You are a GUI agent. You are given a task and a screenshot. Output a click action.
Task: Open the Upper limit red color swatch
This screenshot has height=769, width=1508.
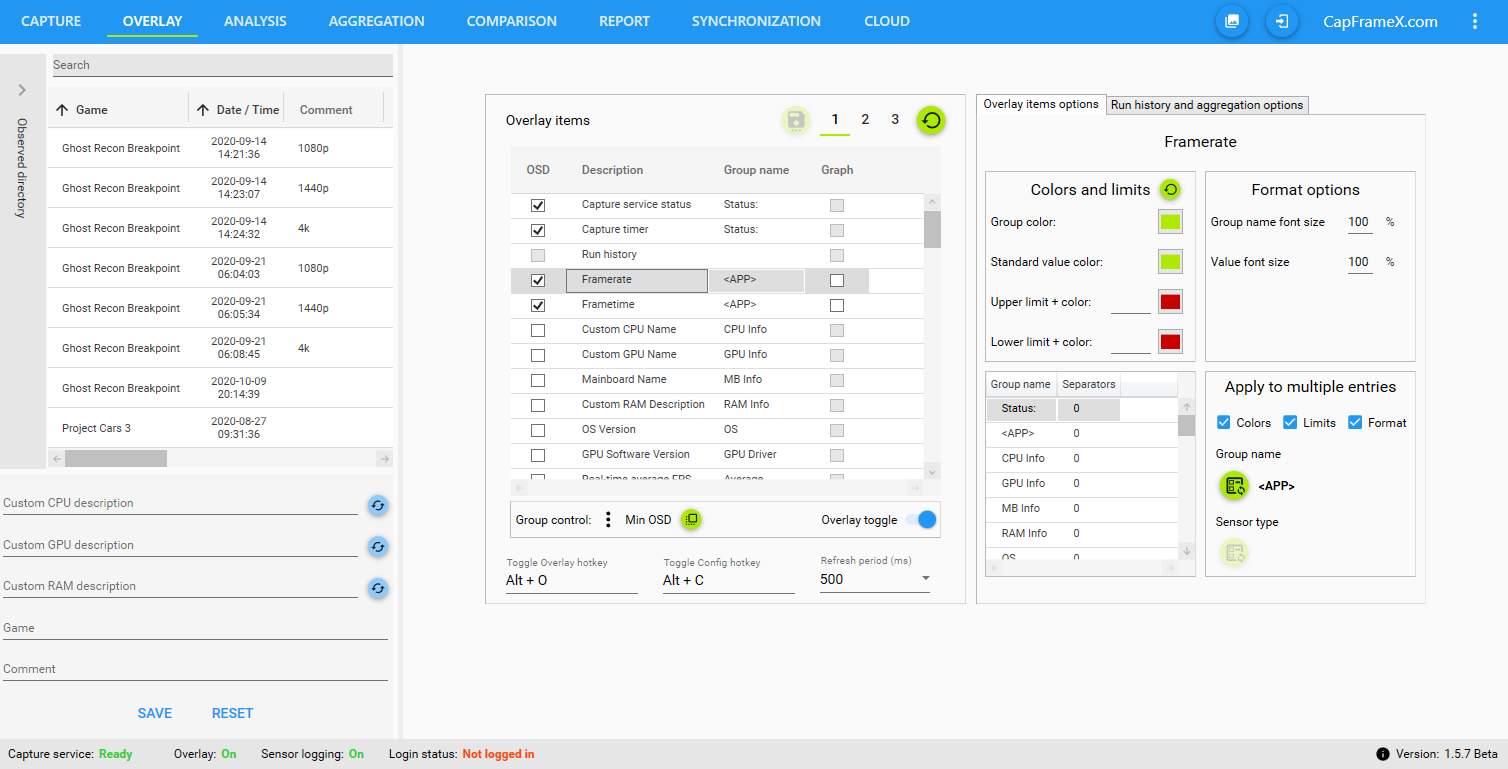pyautogui.click(x=1170, y=302)
